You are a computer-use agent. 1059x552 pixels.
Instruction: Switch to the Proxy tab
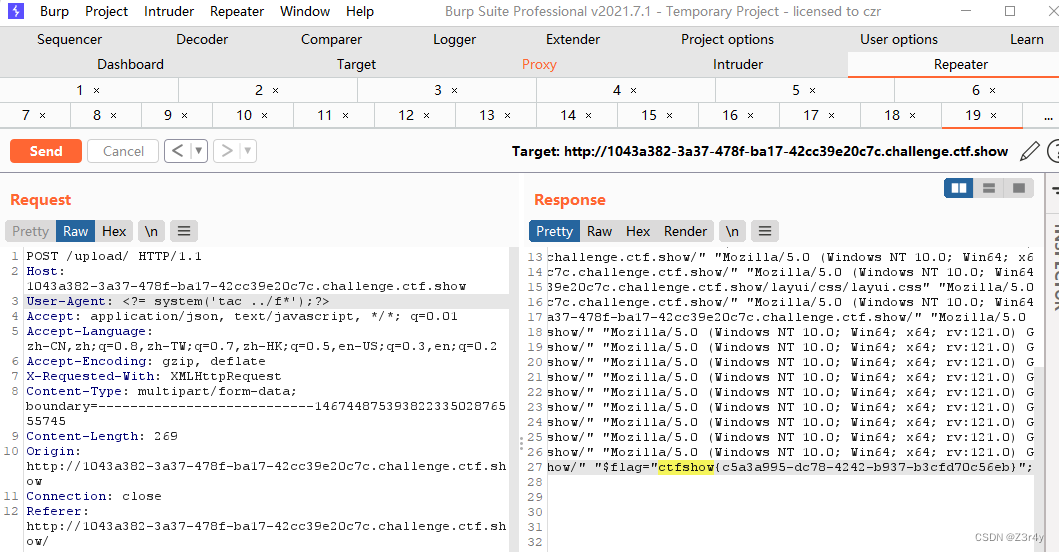[539, 64]
